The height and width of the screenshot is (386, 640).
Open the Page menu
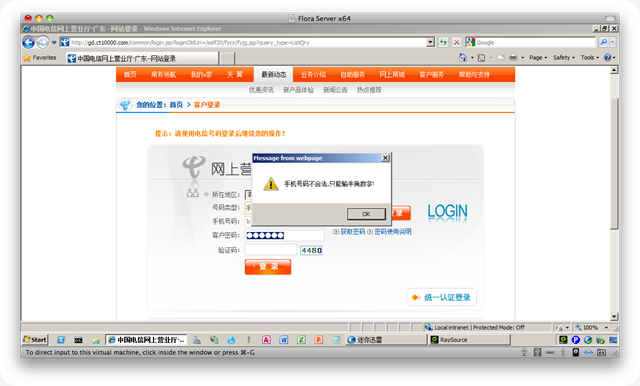point(538,58)
